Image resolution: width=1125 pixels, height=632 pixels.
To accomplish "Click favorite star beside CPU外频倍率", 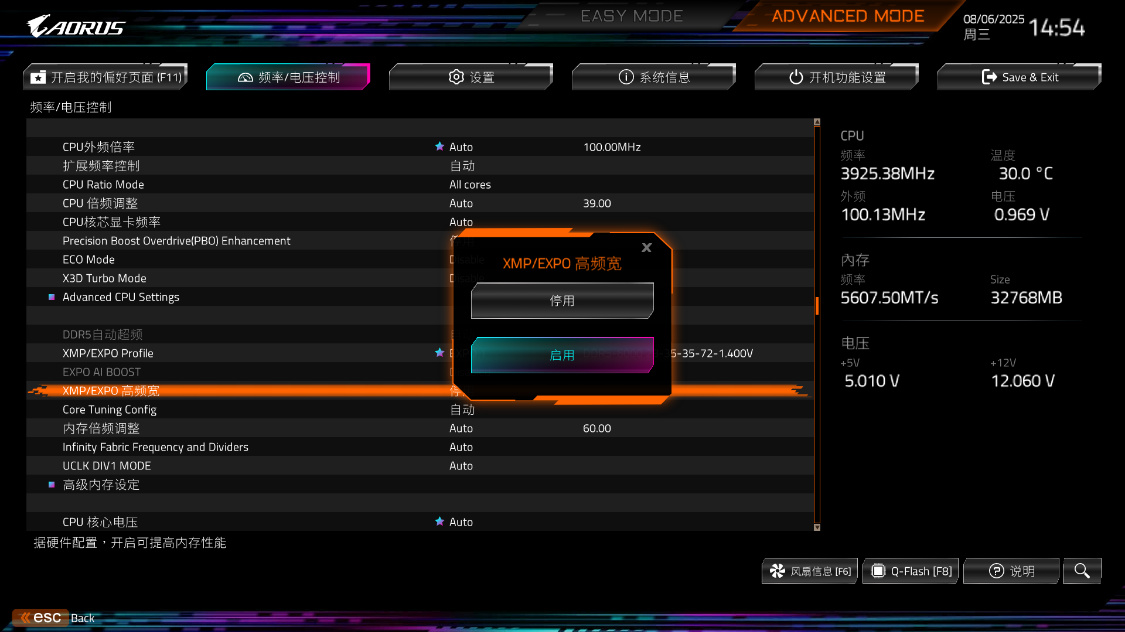I will 439,146.
